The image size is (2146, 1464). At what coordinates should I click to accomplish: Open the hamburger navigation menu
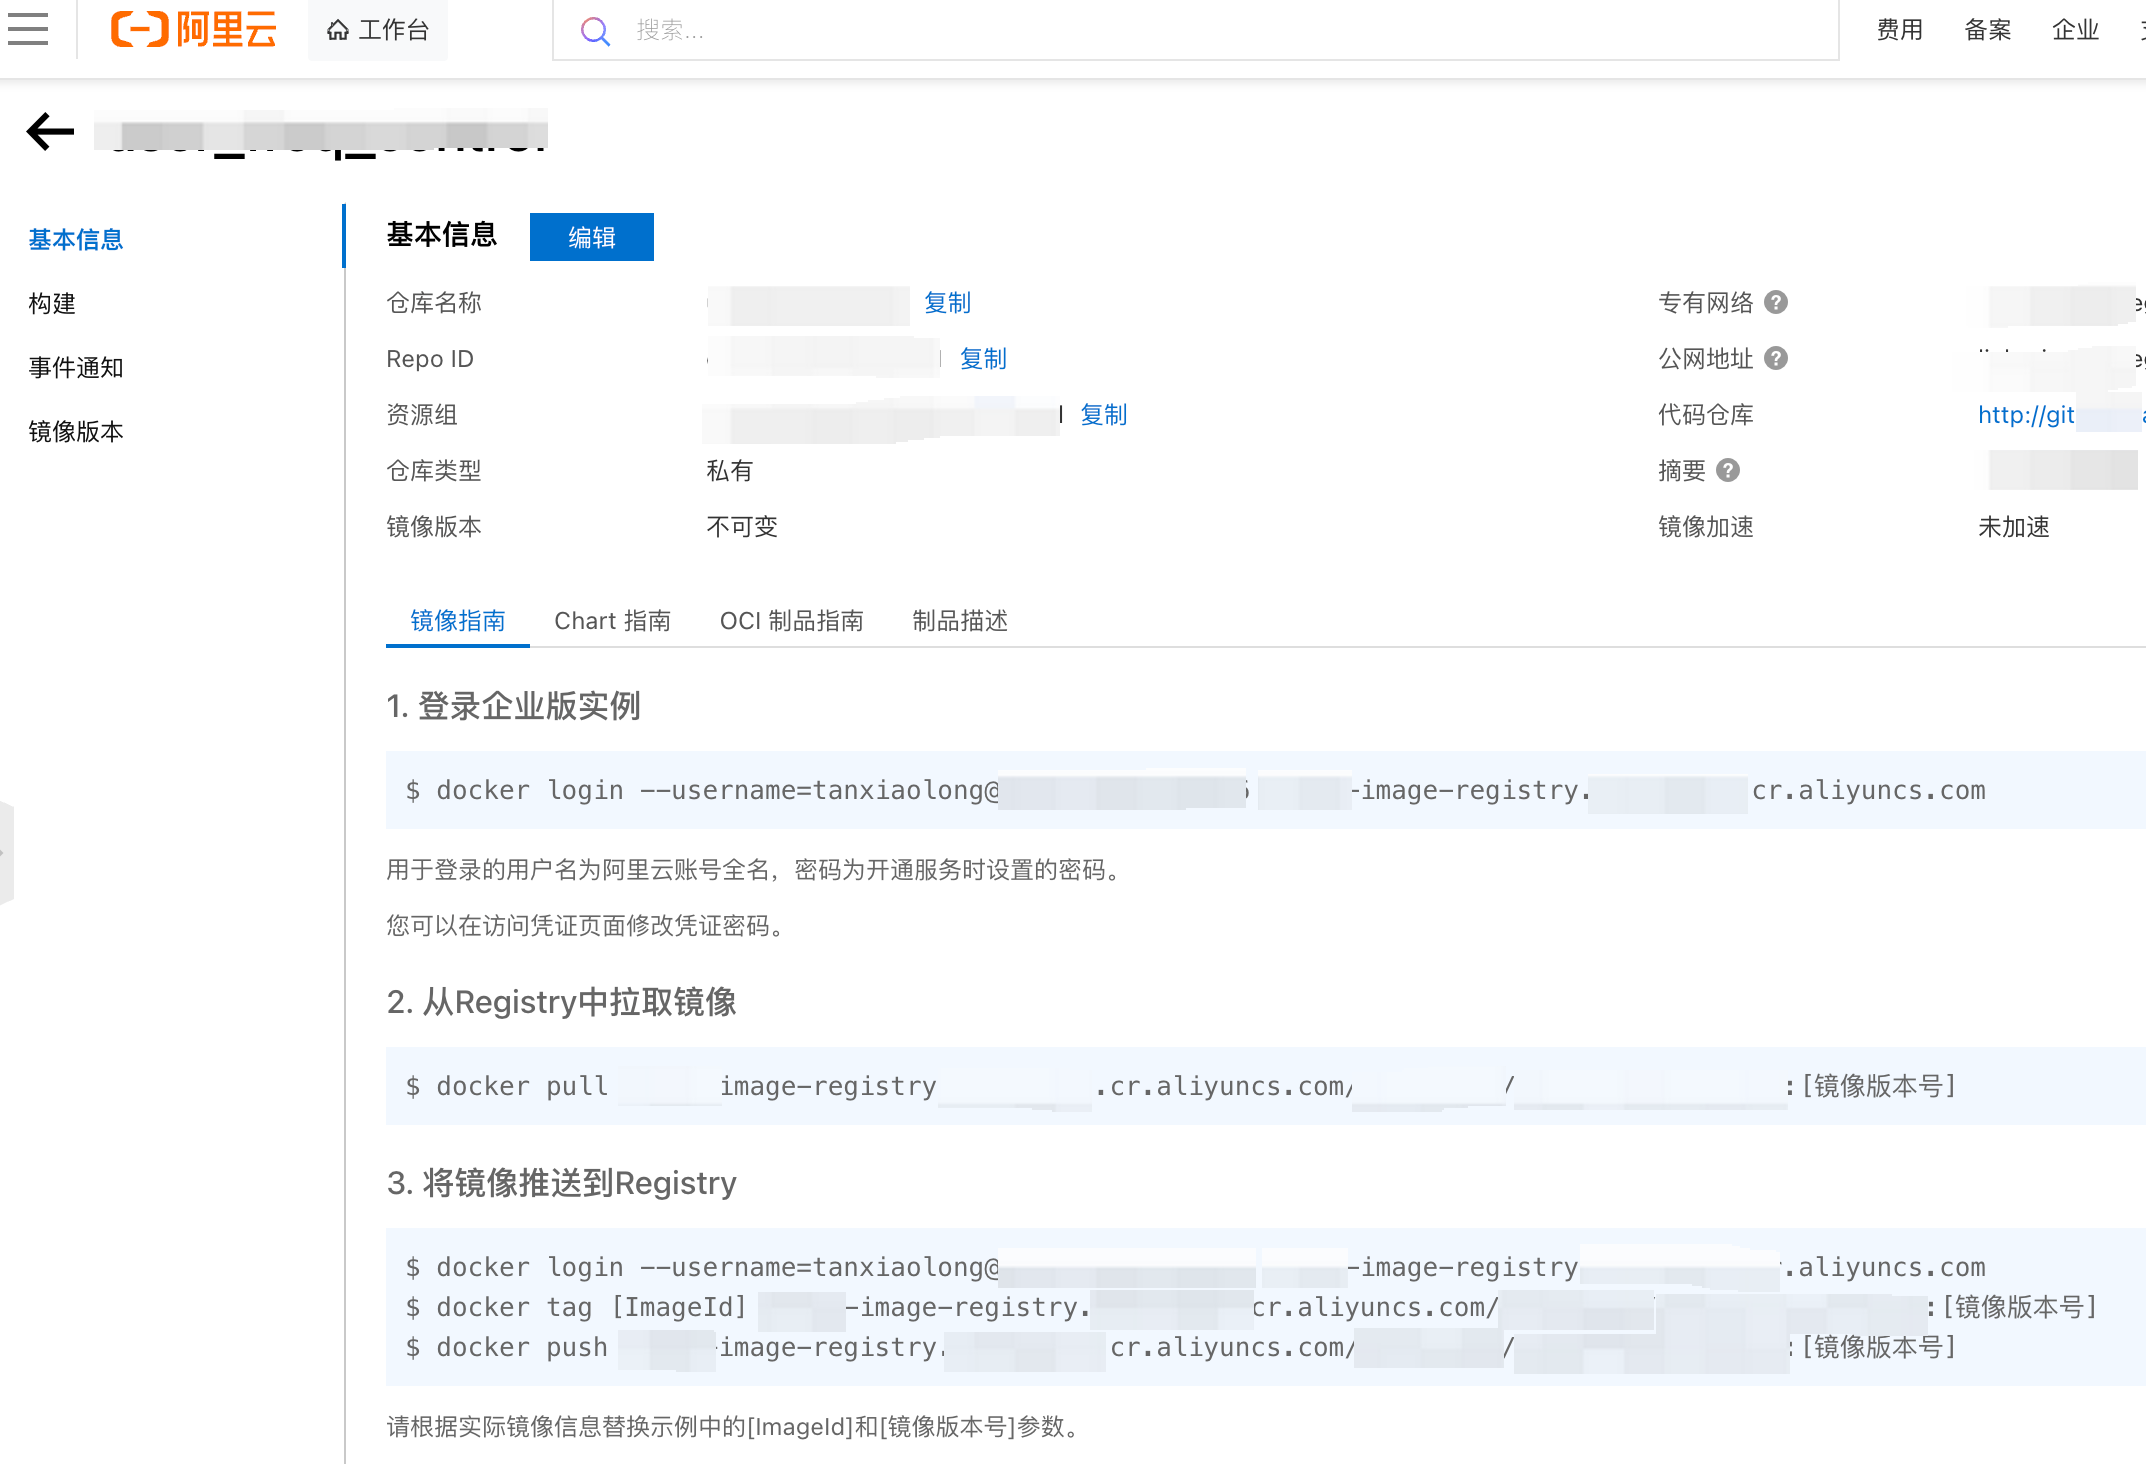point(28,29)
